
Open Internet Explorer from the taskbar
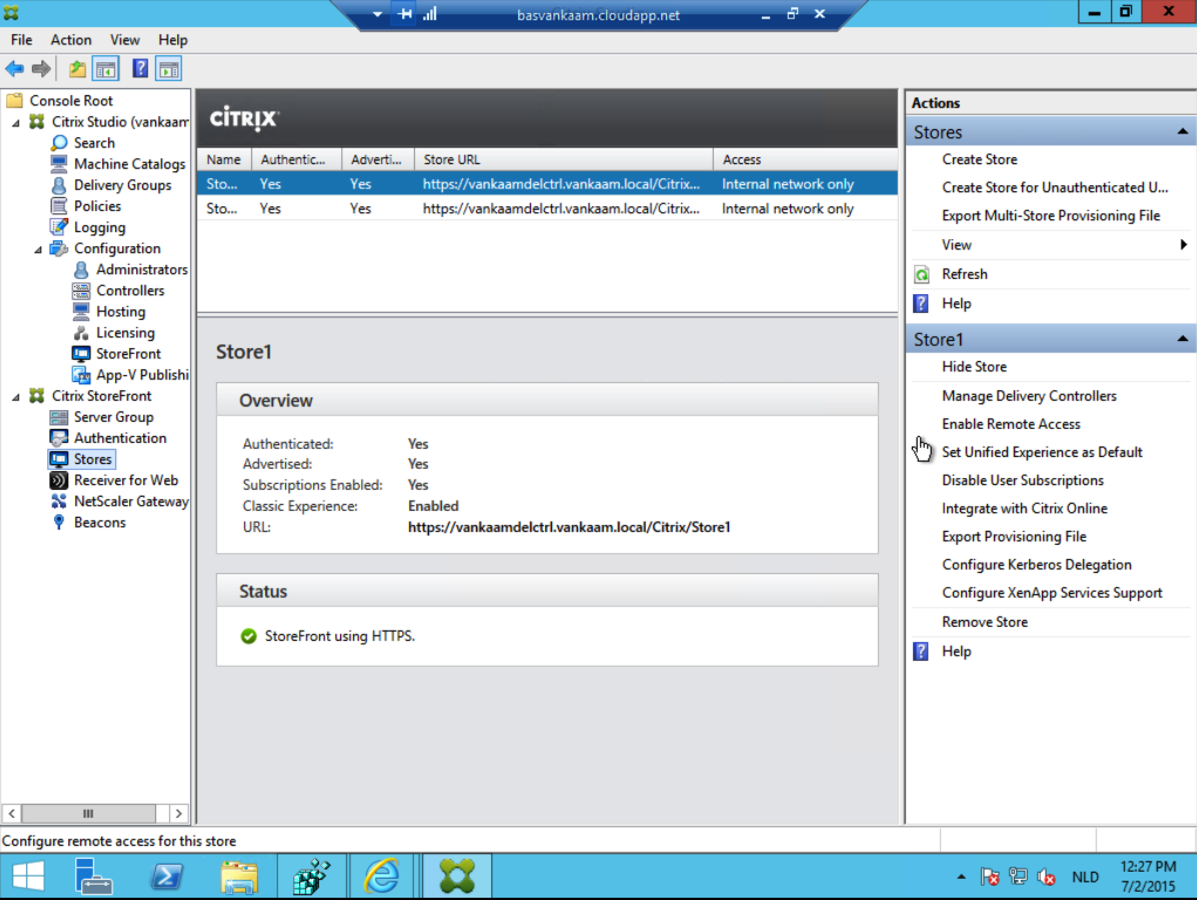(382, 876)
